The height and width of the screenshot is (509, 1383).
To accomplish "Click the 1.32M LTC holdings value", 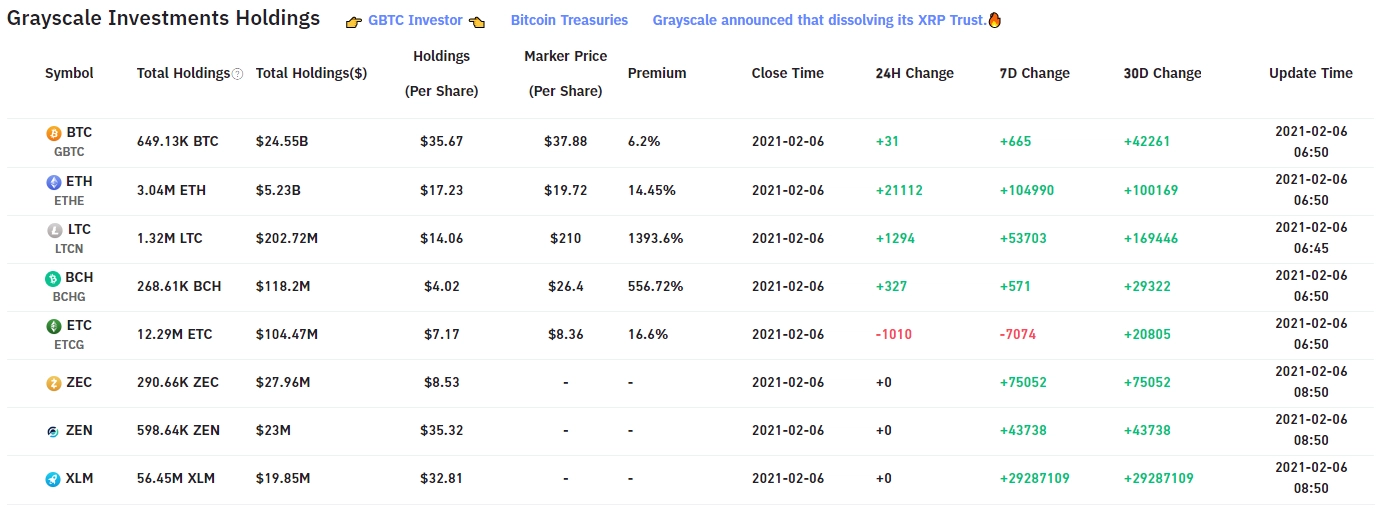I will coord(170,238).
